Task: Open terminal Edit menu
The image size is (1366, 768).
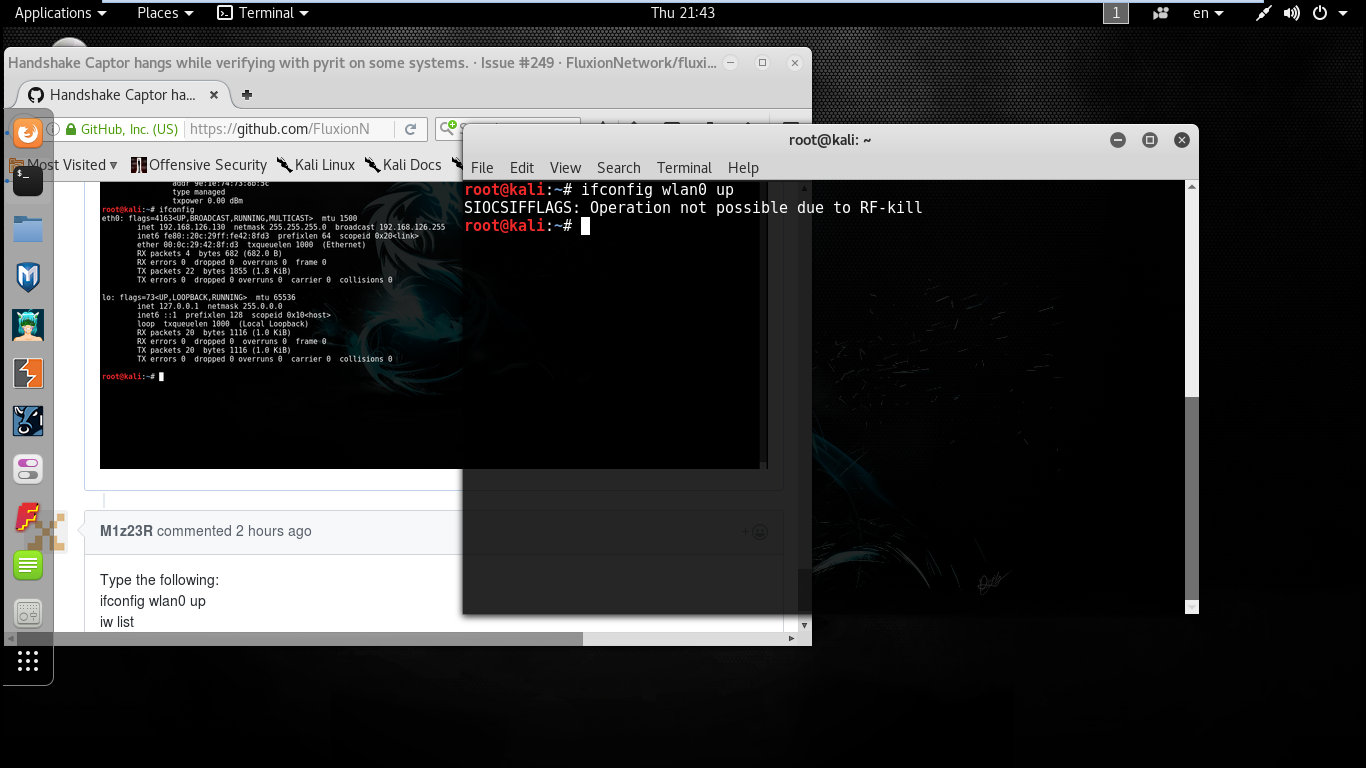Action: click(x=522, y=167)
